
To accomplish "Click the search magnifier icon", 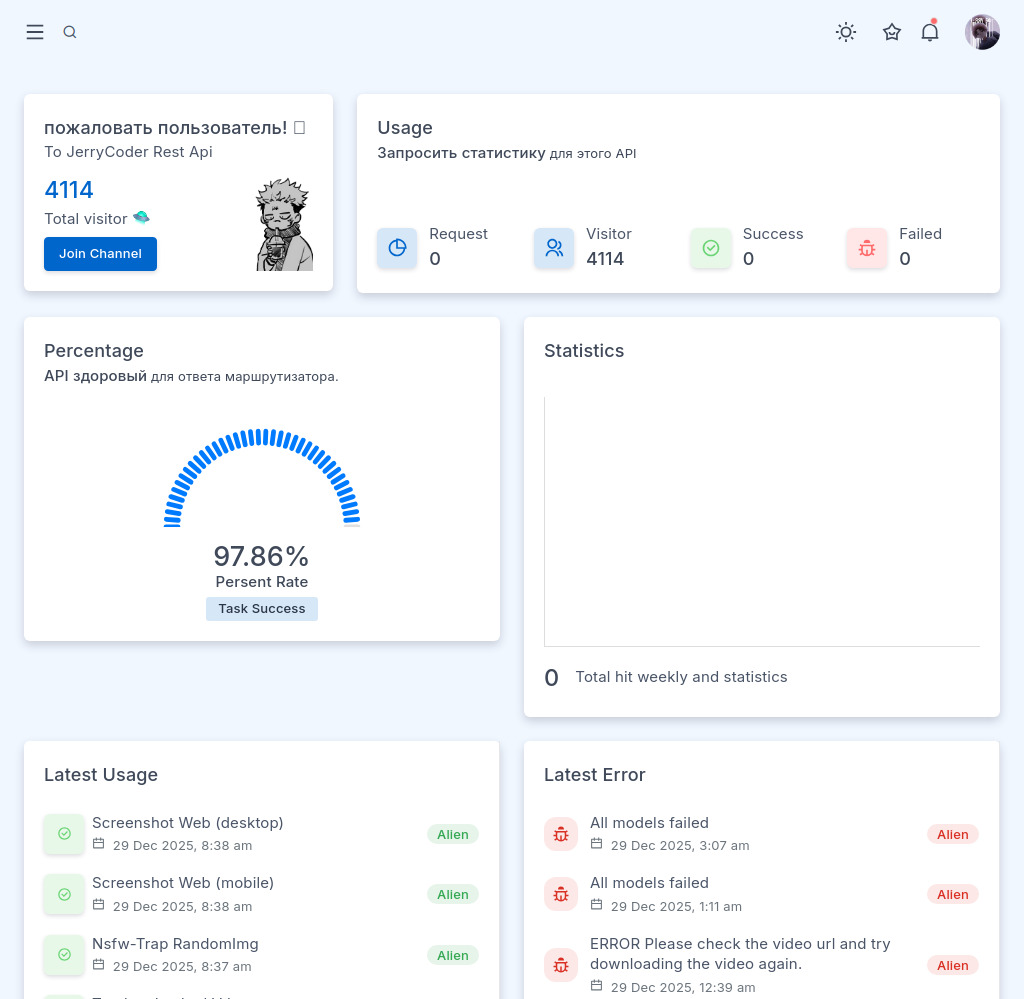I will pyautogui.click(x=70, y=32).
